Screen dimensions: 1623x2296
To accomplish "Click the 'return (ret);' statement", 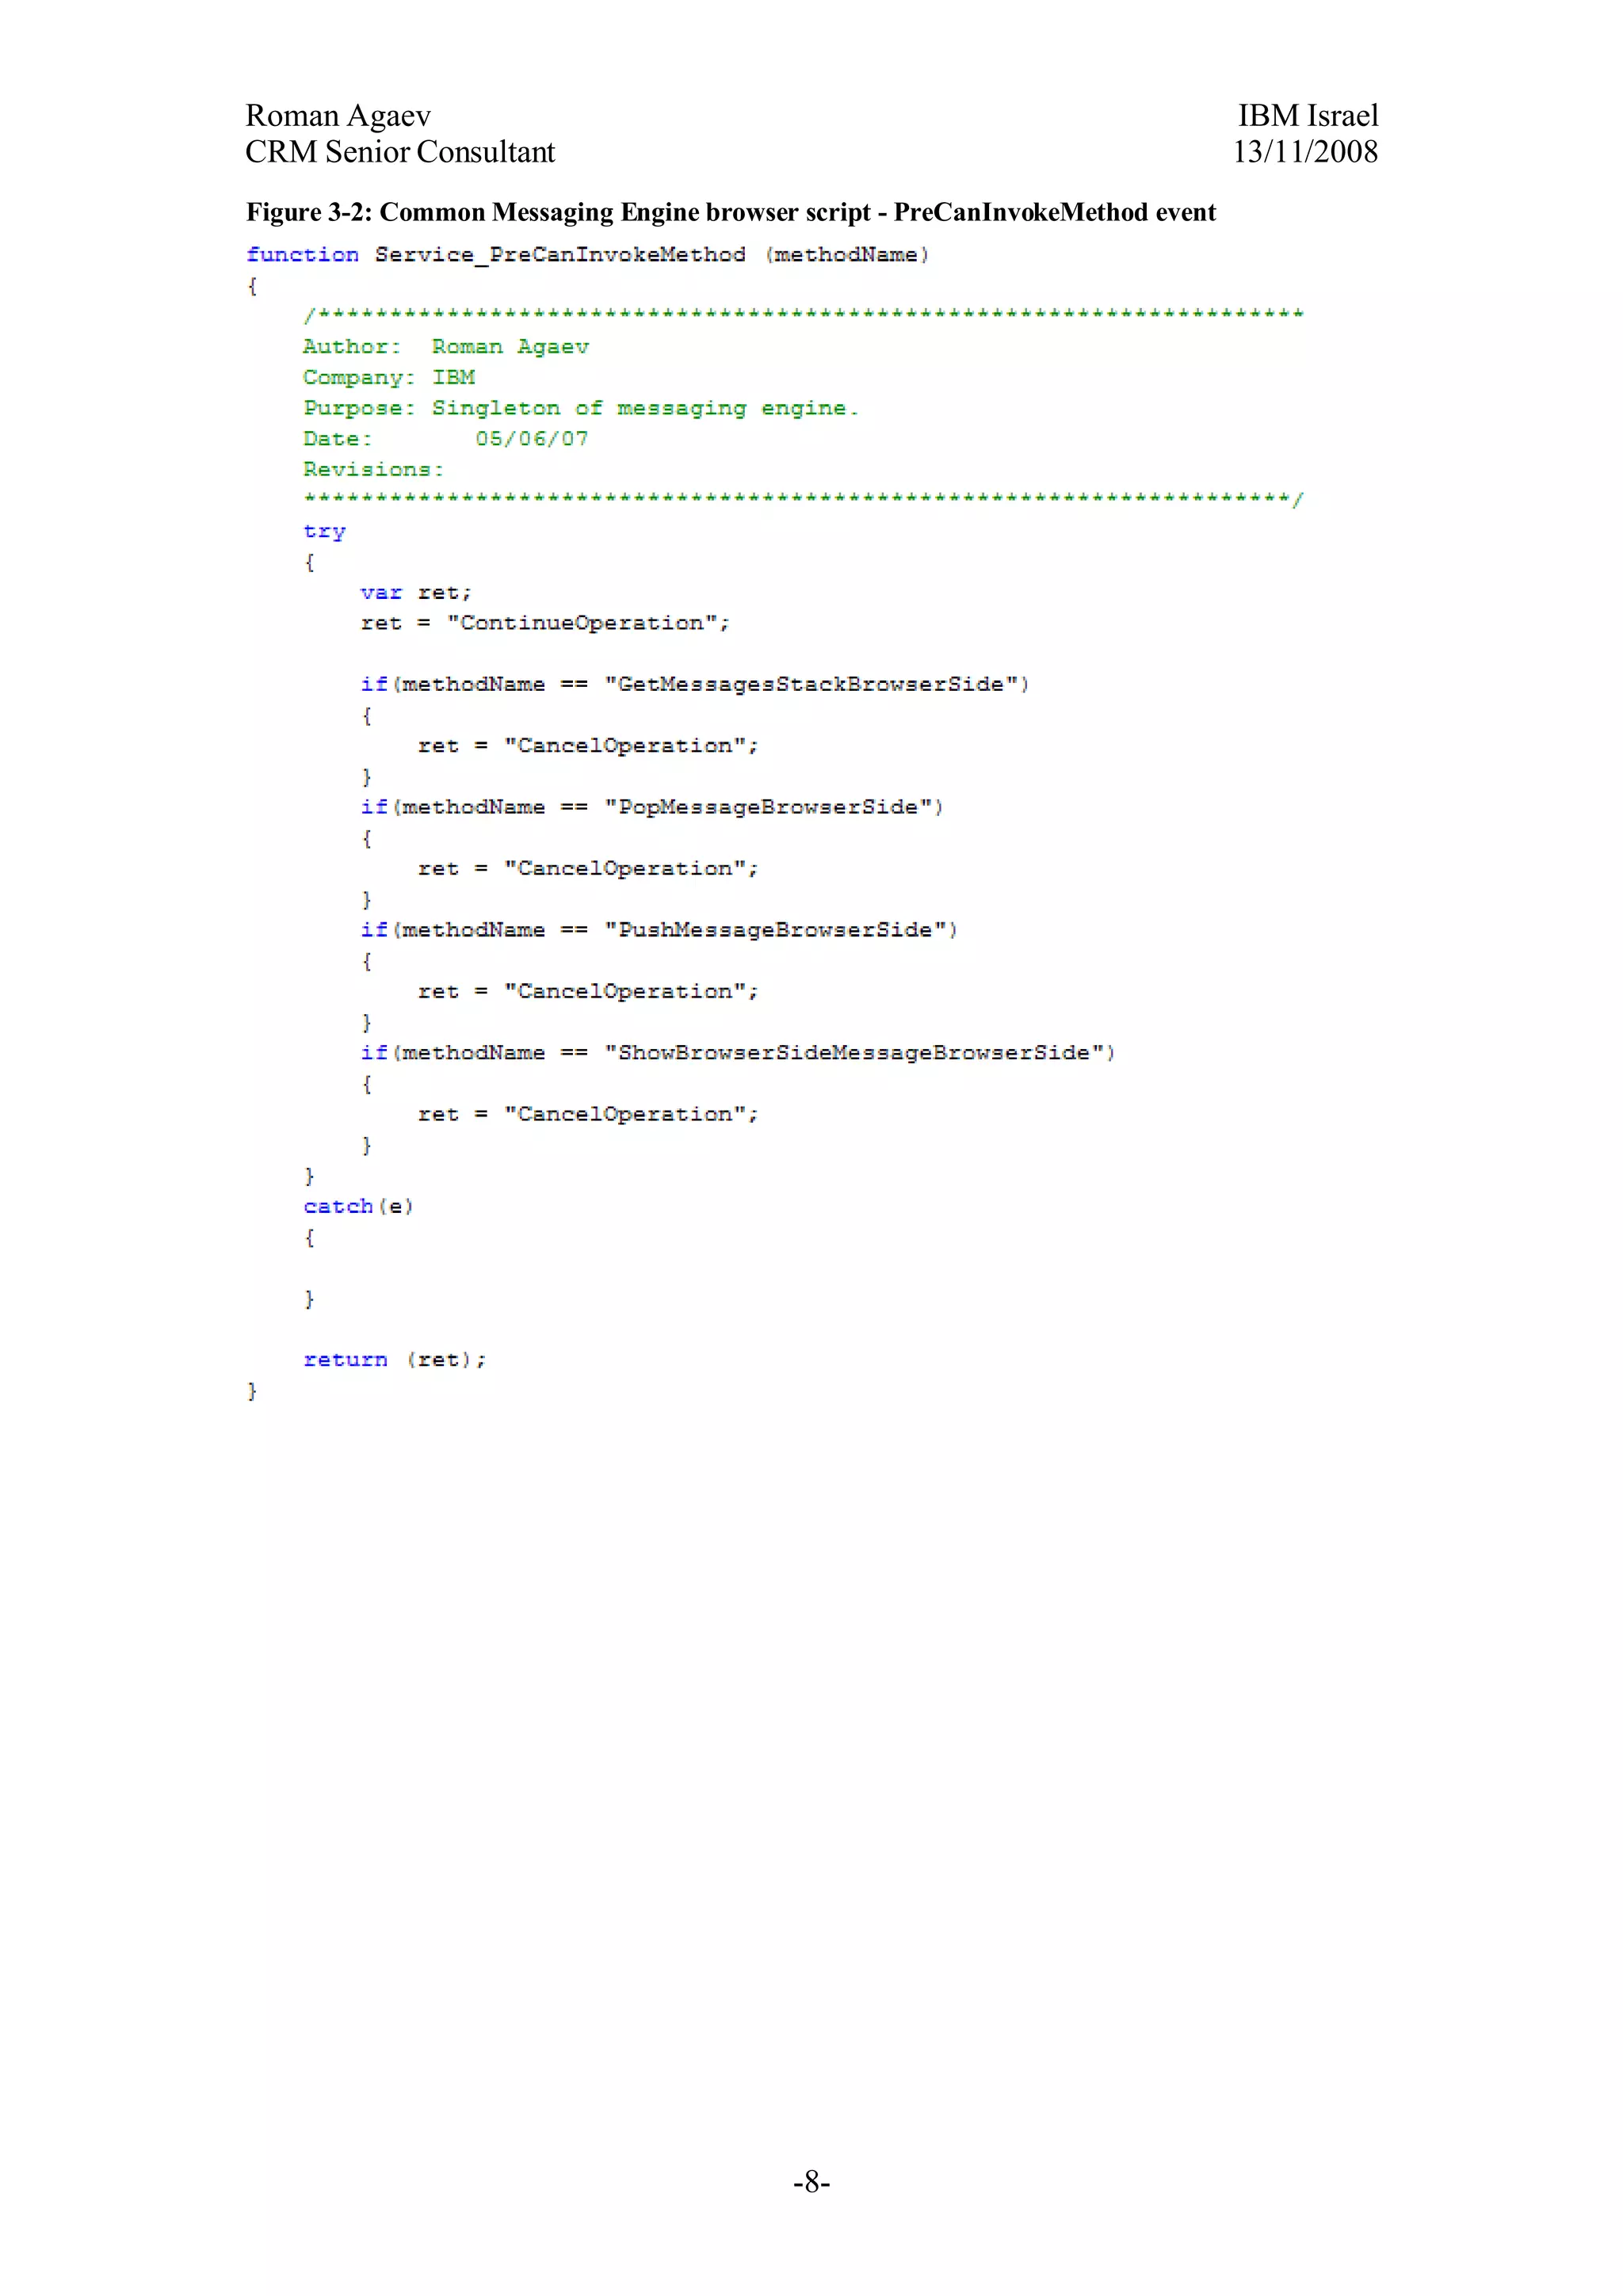I will 395,1360.
